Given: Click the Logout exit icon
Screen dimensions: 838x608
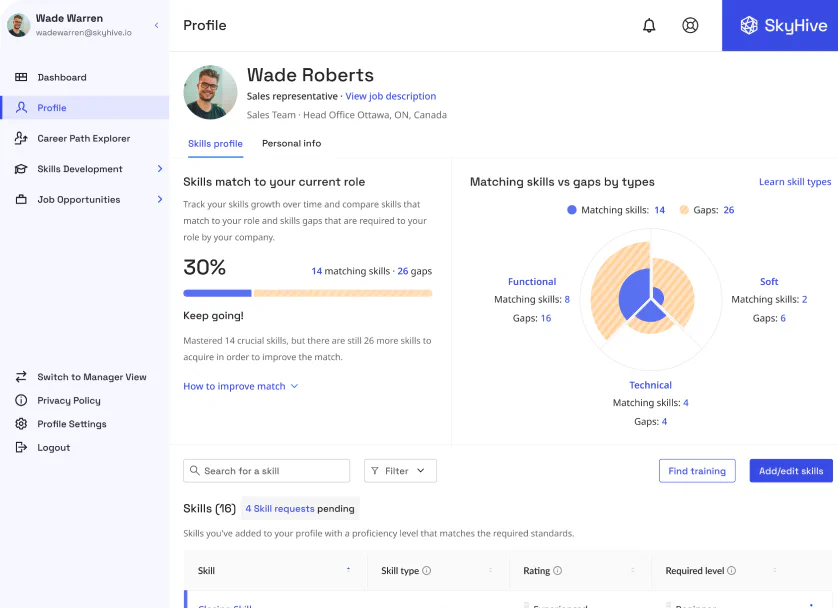Looking at the screenshot, I should coord(21,447).
